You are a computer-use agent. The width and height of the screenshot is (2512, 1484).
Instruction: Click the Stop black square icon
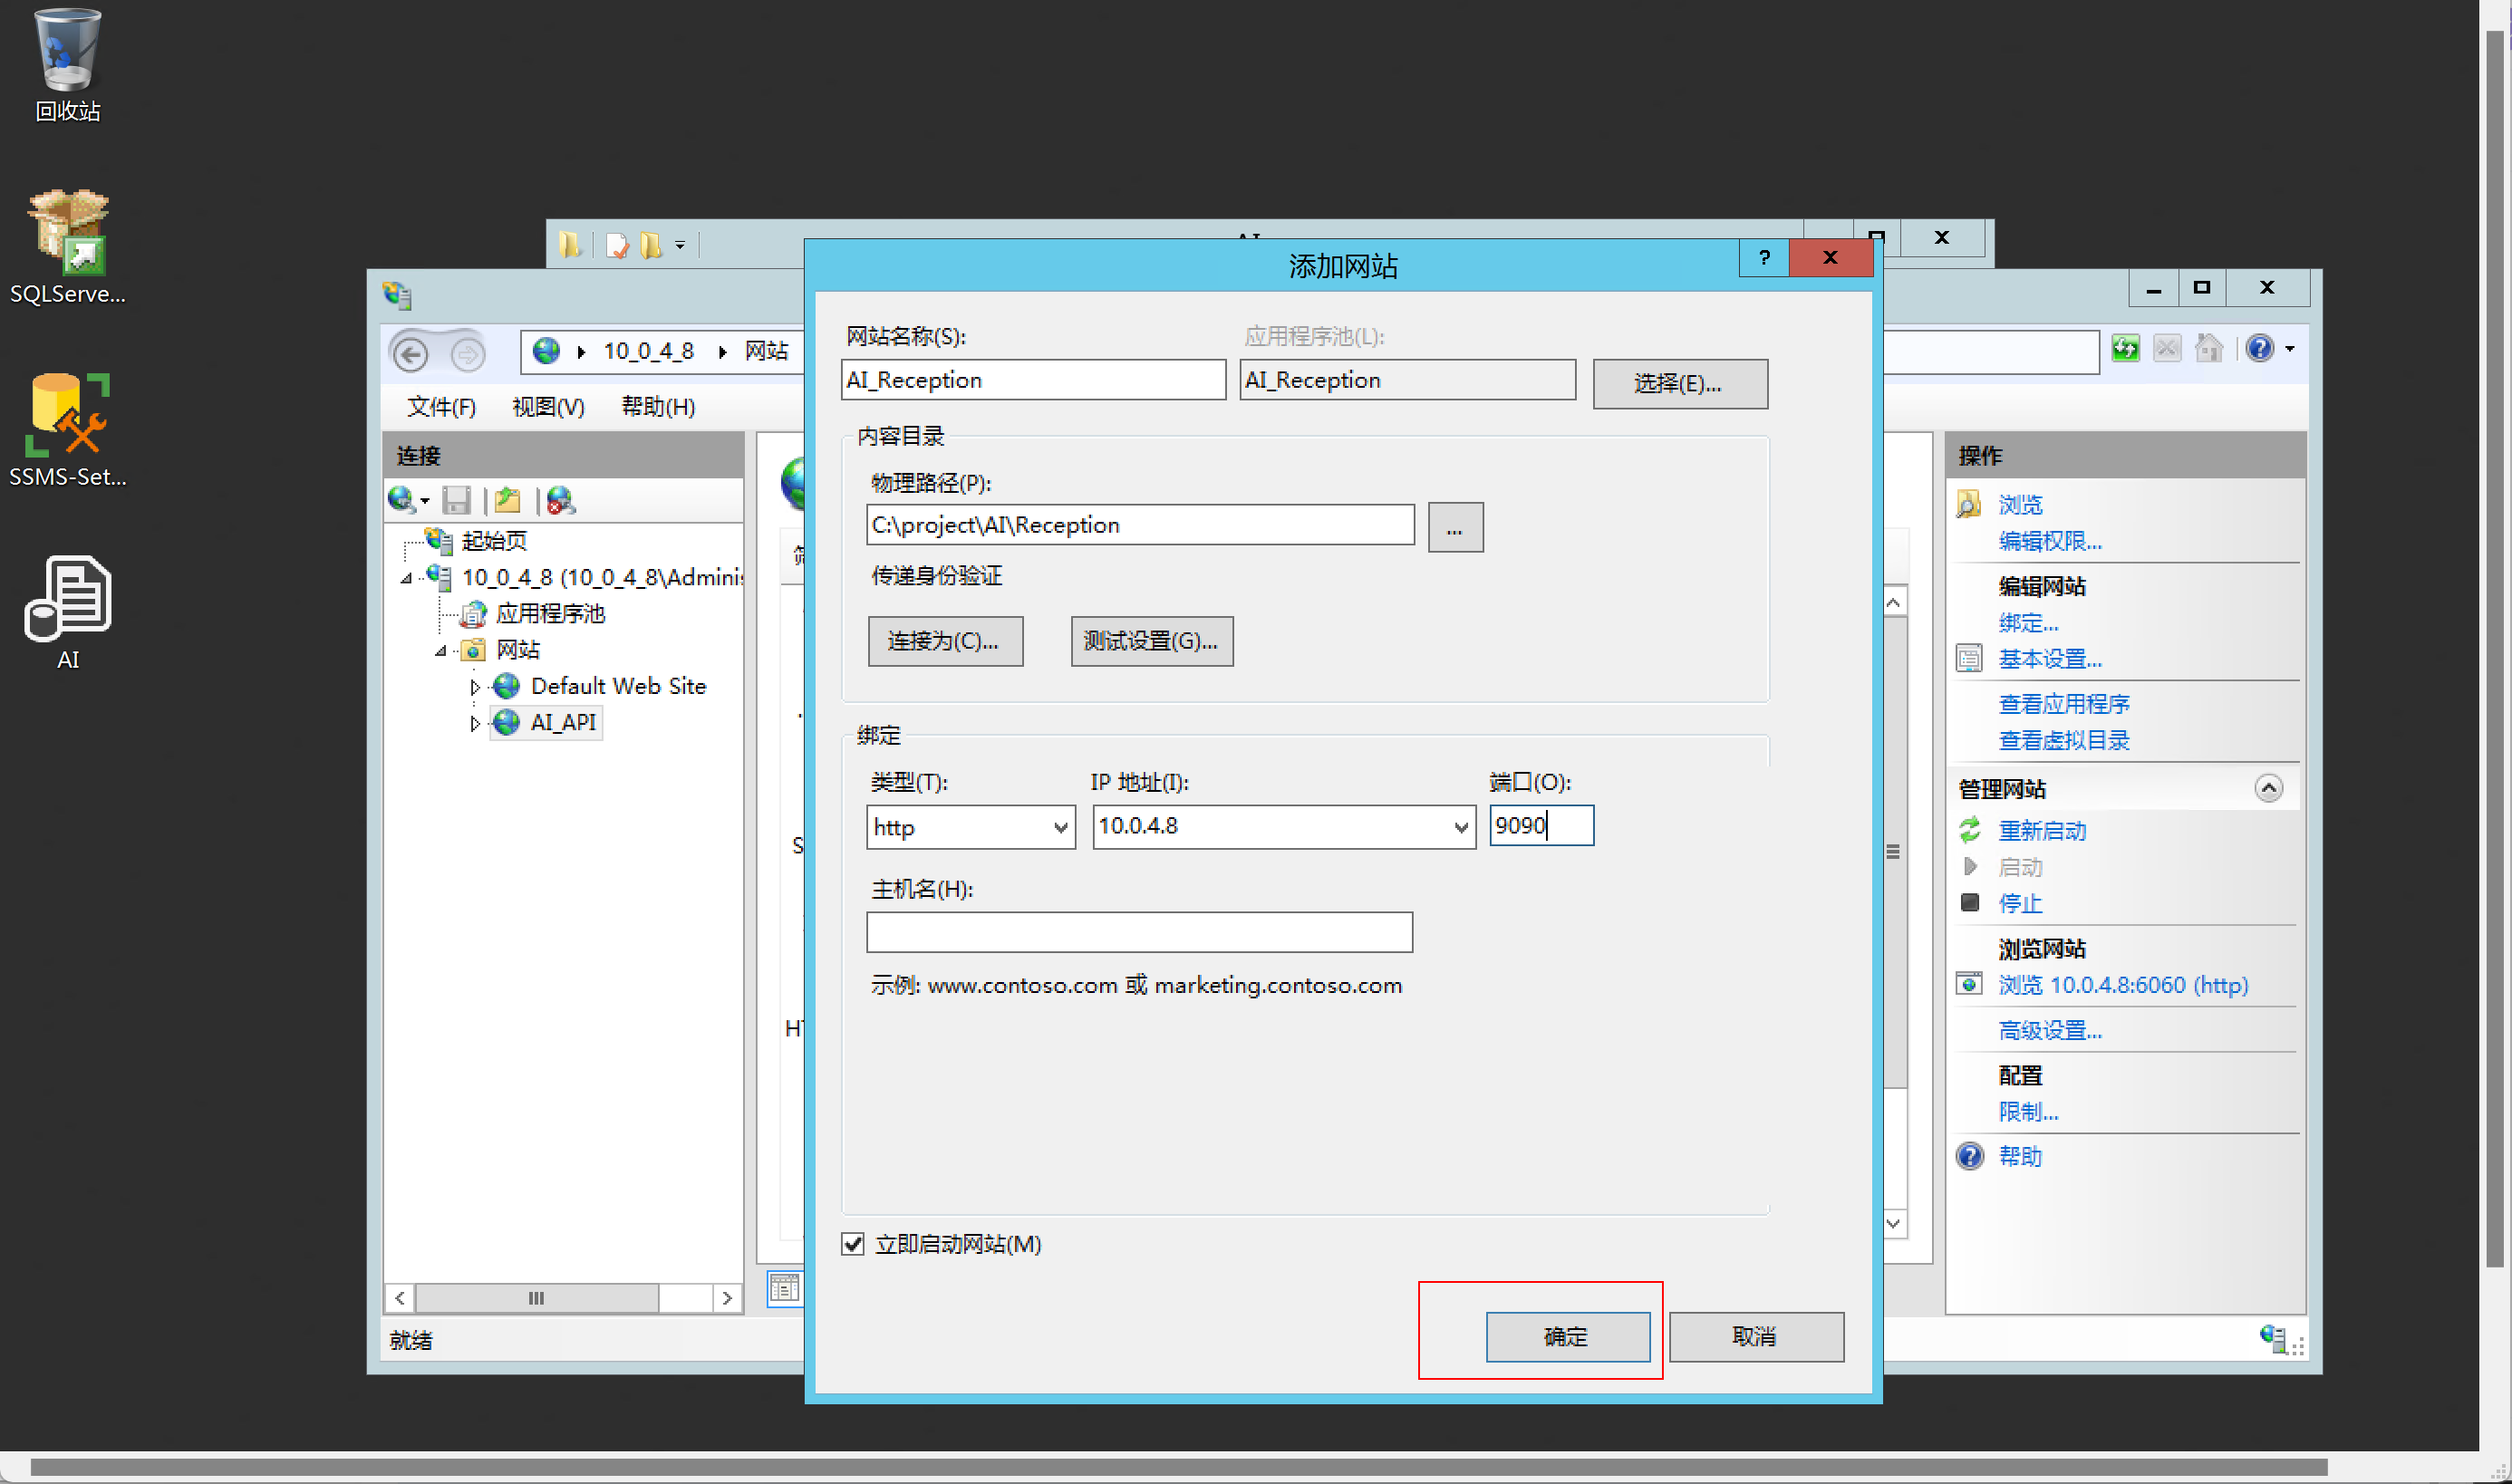[x=1970, y=902]
